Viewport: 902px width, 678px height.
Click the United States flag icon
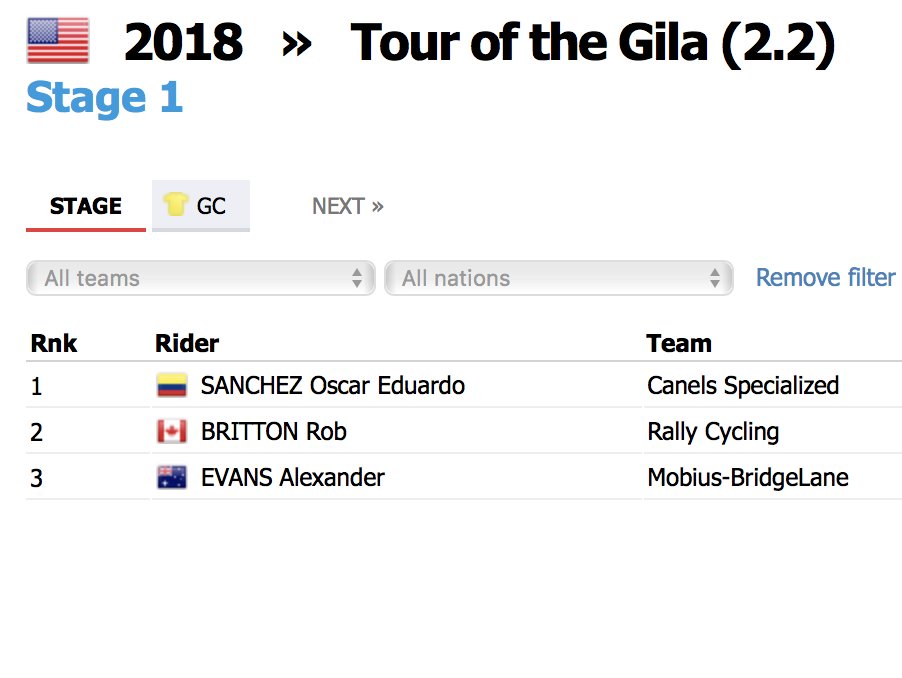point(57,41)
